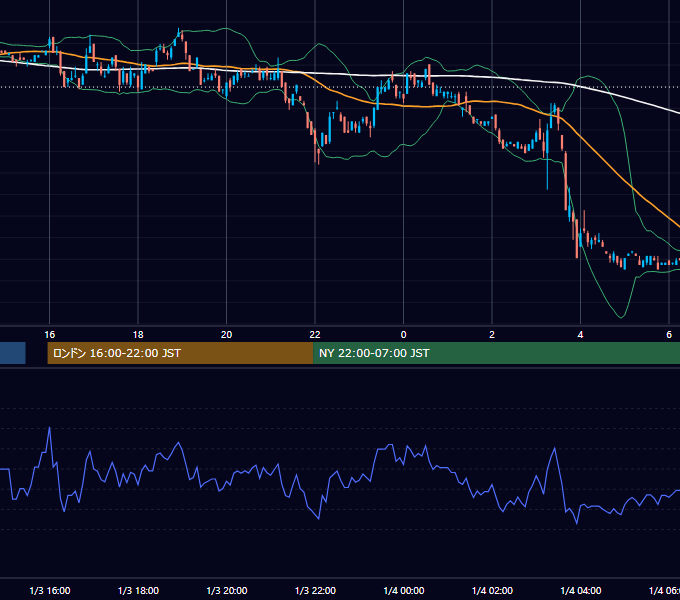
Task: Select the ロンドン 16:00-22:00 JST session bar
Action: click(x=180, y=353)
